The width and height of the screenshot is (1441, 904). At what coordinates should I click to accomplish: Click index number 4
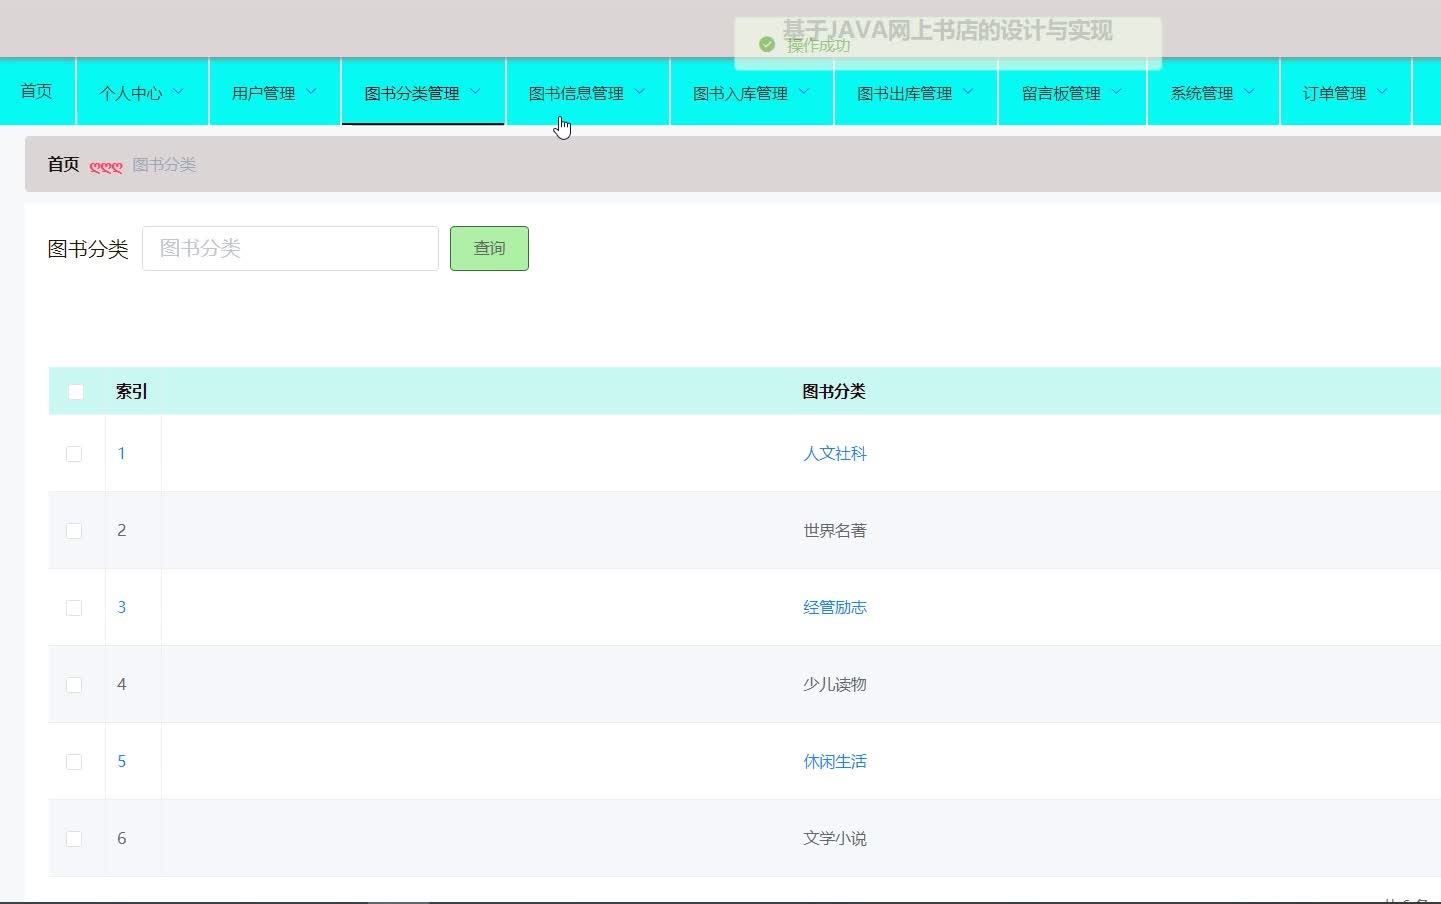click(122, 685)
